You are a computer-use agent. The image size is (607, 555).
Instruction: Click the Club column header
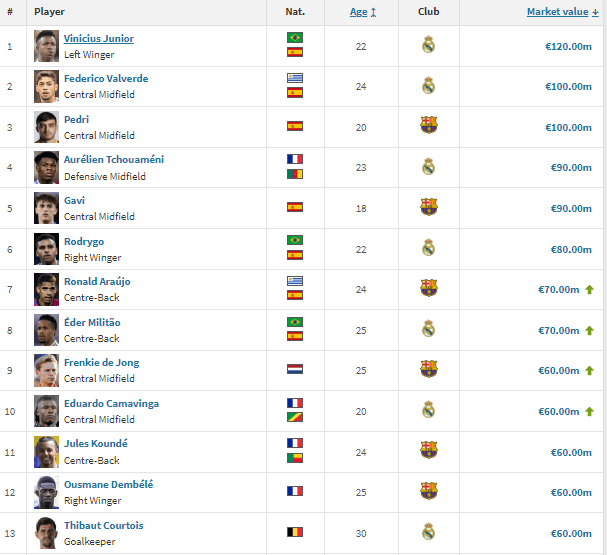pyautogui.click(x=429, y=12)
